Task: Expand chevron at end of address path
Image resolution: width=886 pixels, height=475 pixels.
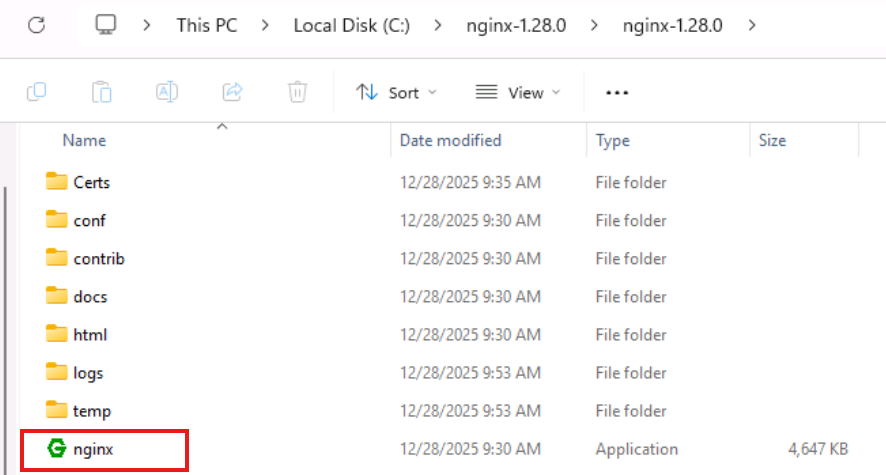Action: pos(752,25)
